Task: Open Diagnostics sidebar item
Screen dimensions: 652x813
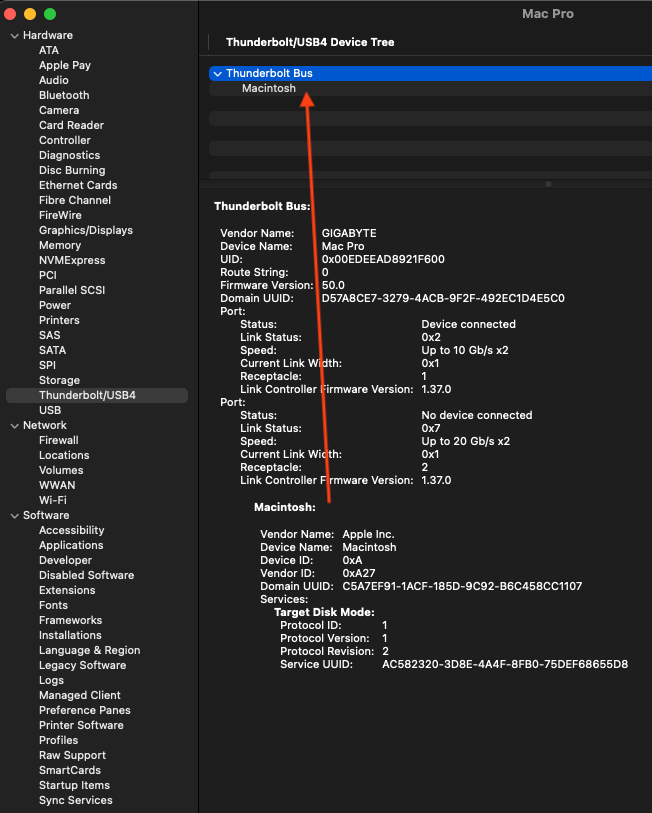Action: 69,156
